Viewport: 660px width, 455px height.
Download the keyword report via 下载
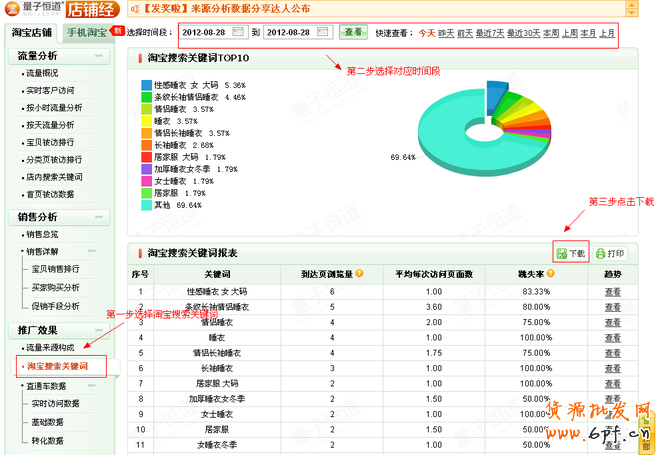[571, 253]
